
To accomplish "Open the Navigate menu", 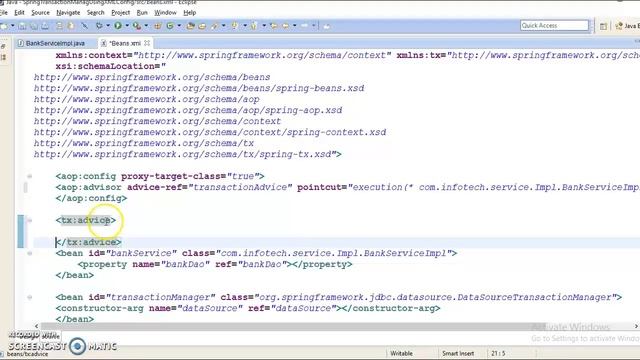I will coord(68,13).
